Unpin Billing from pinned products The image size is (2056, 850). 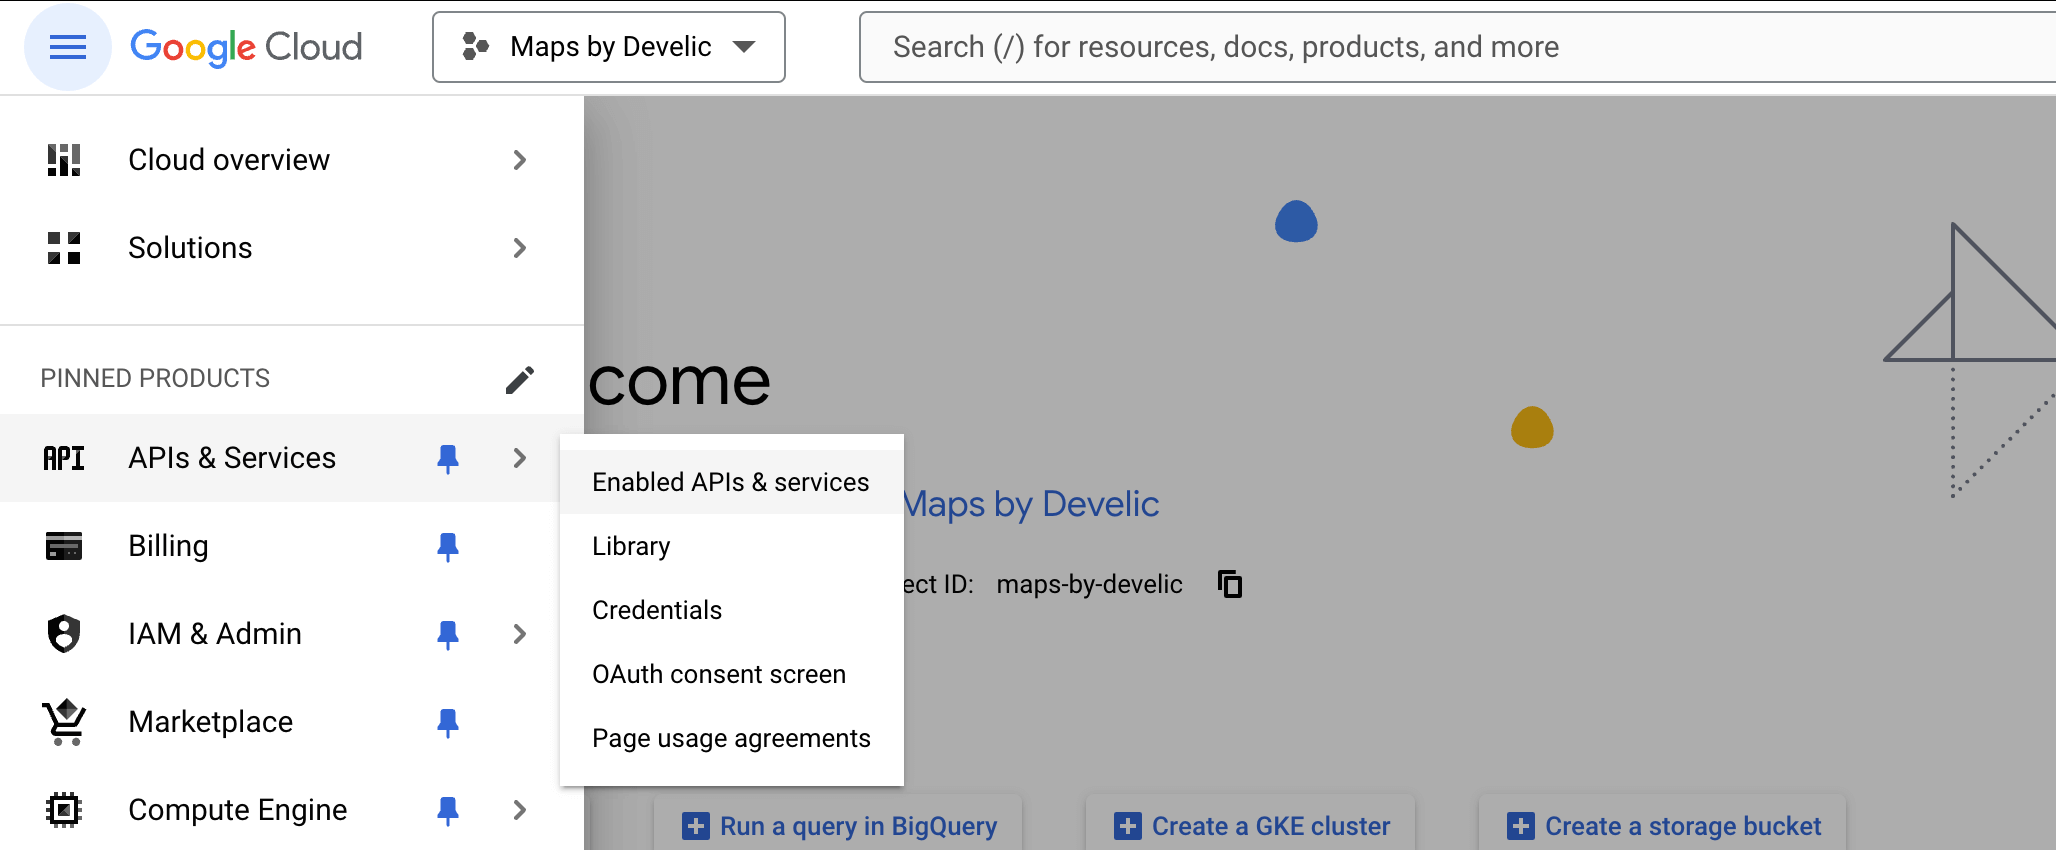tap(448, 546)
